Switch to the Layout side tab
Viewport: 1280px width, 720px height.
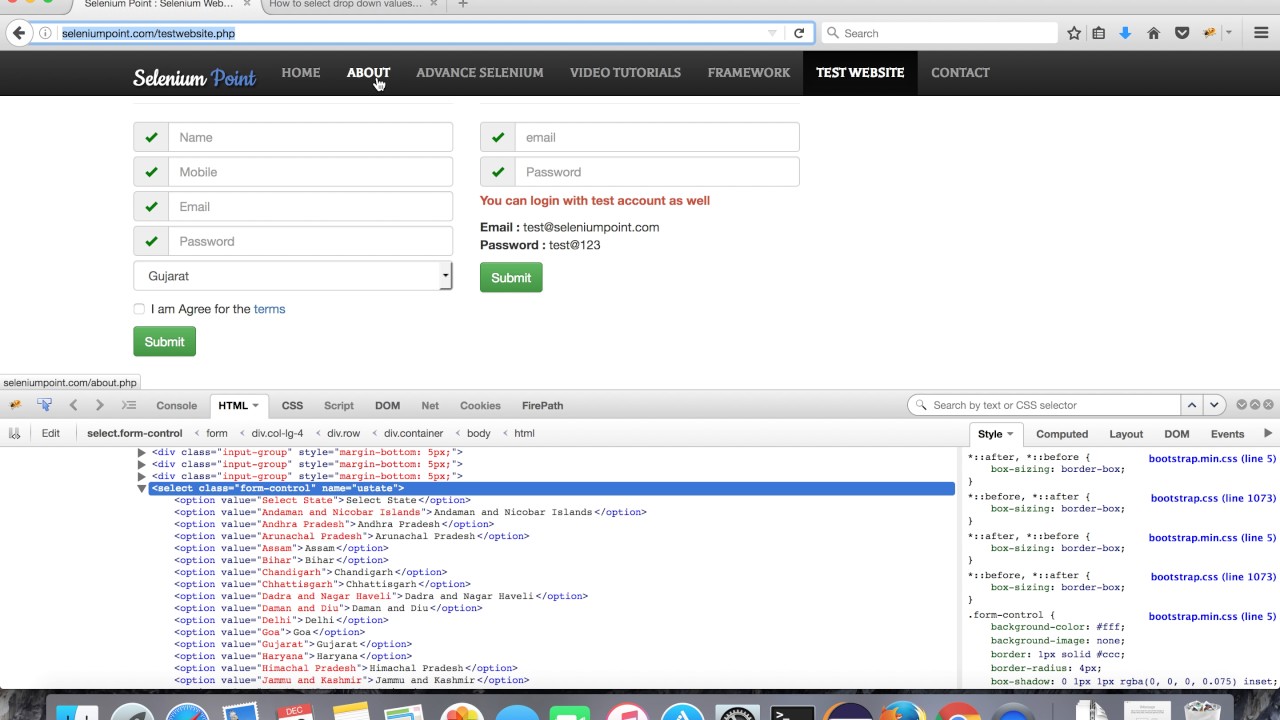pos(1126,434)
